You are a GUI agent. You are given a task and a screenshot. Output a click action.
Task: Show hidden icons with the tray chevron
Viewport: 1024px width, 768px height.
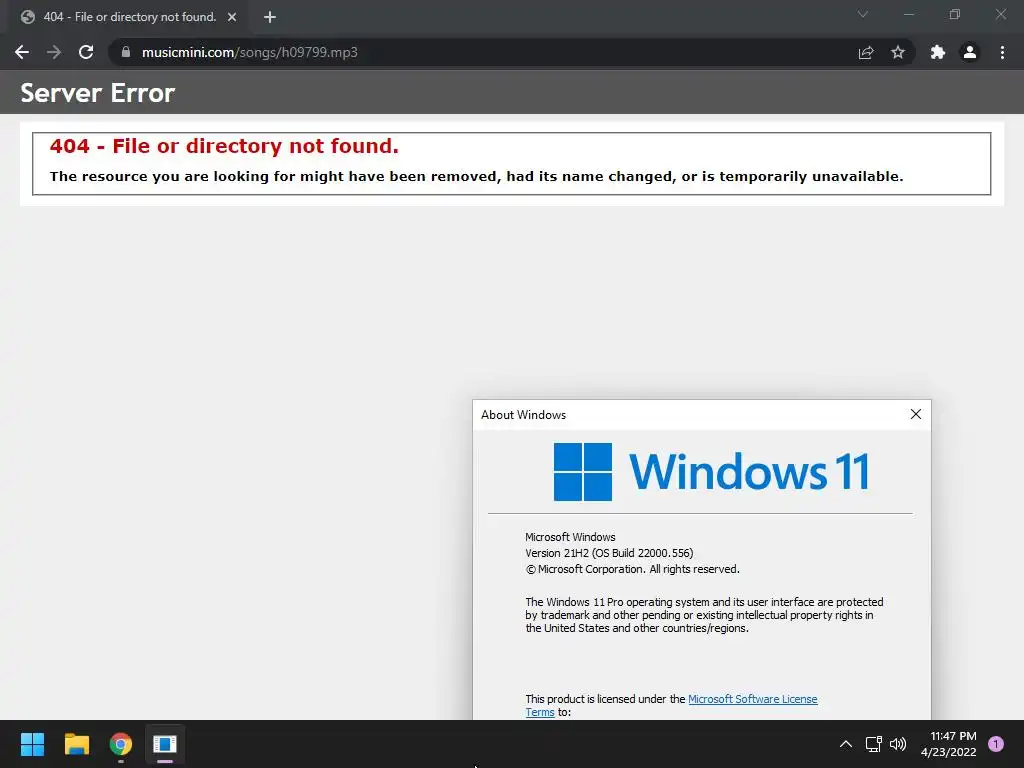pyautogui.click(x=846, y=744)
